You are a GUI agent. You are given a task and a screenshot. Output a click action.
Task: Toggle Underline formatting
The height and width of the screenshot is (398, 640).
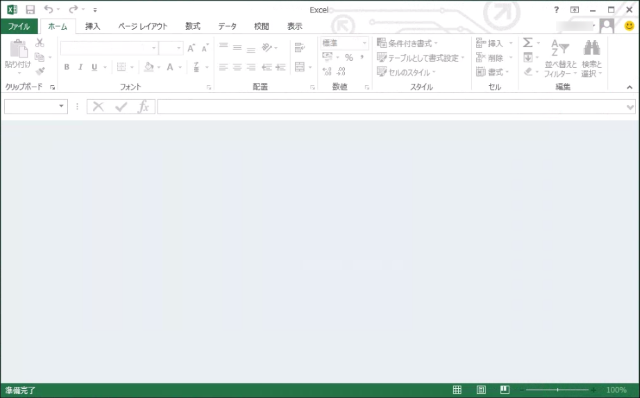(x=94, y=67)
